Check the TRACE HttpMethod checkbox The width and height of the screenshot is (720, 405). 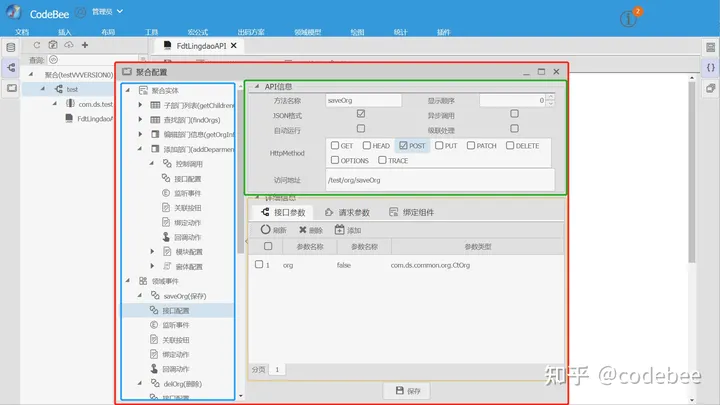click(382, 160)
